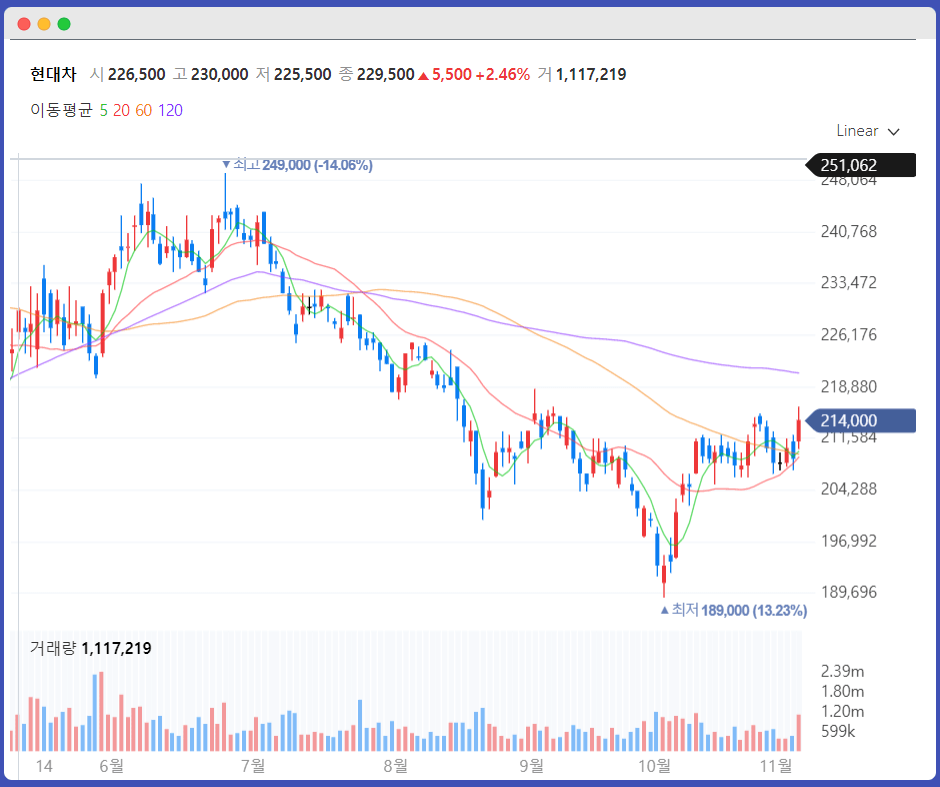Click the 251,062 crosshair price tag
Screen dimensions: 940x787
860,165
